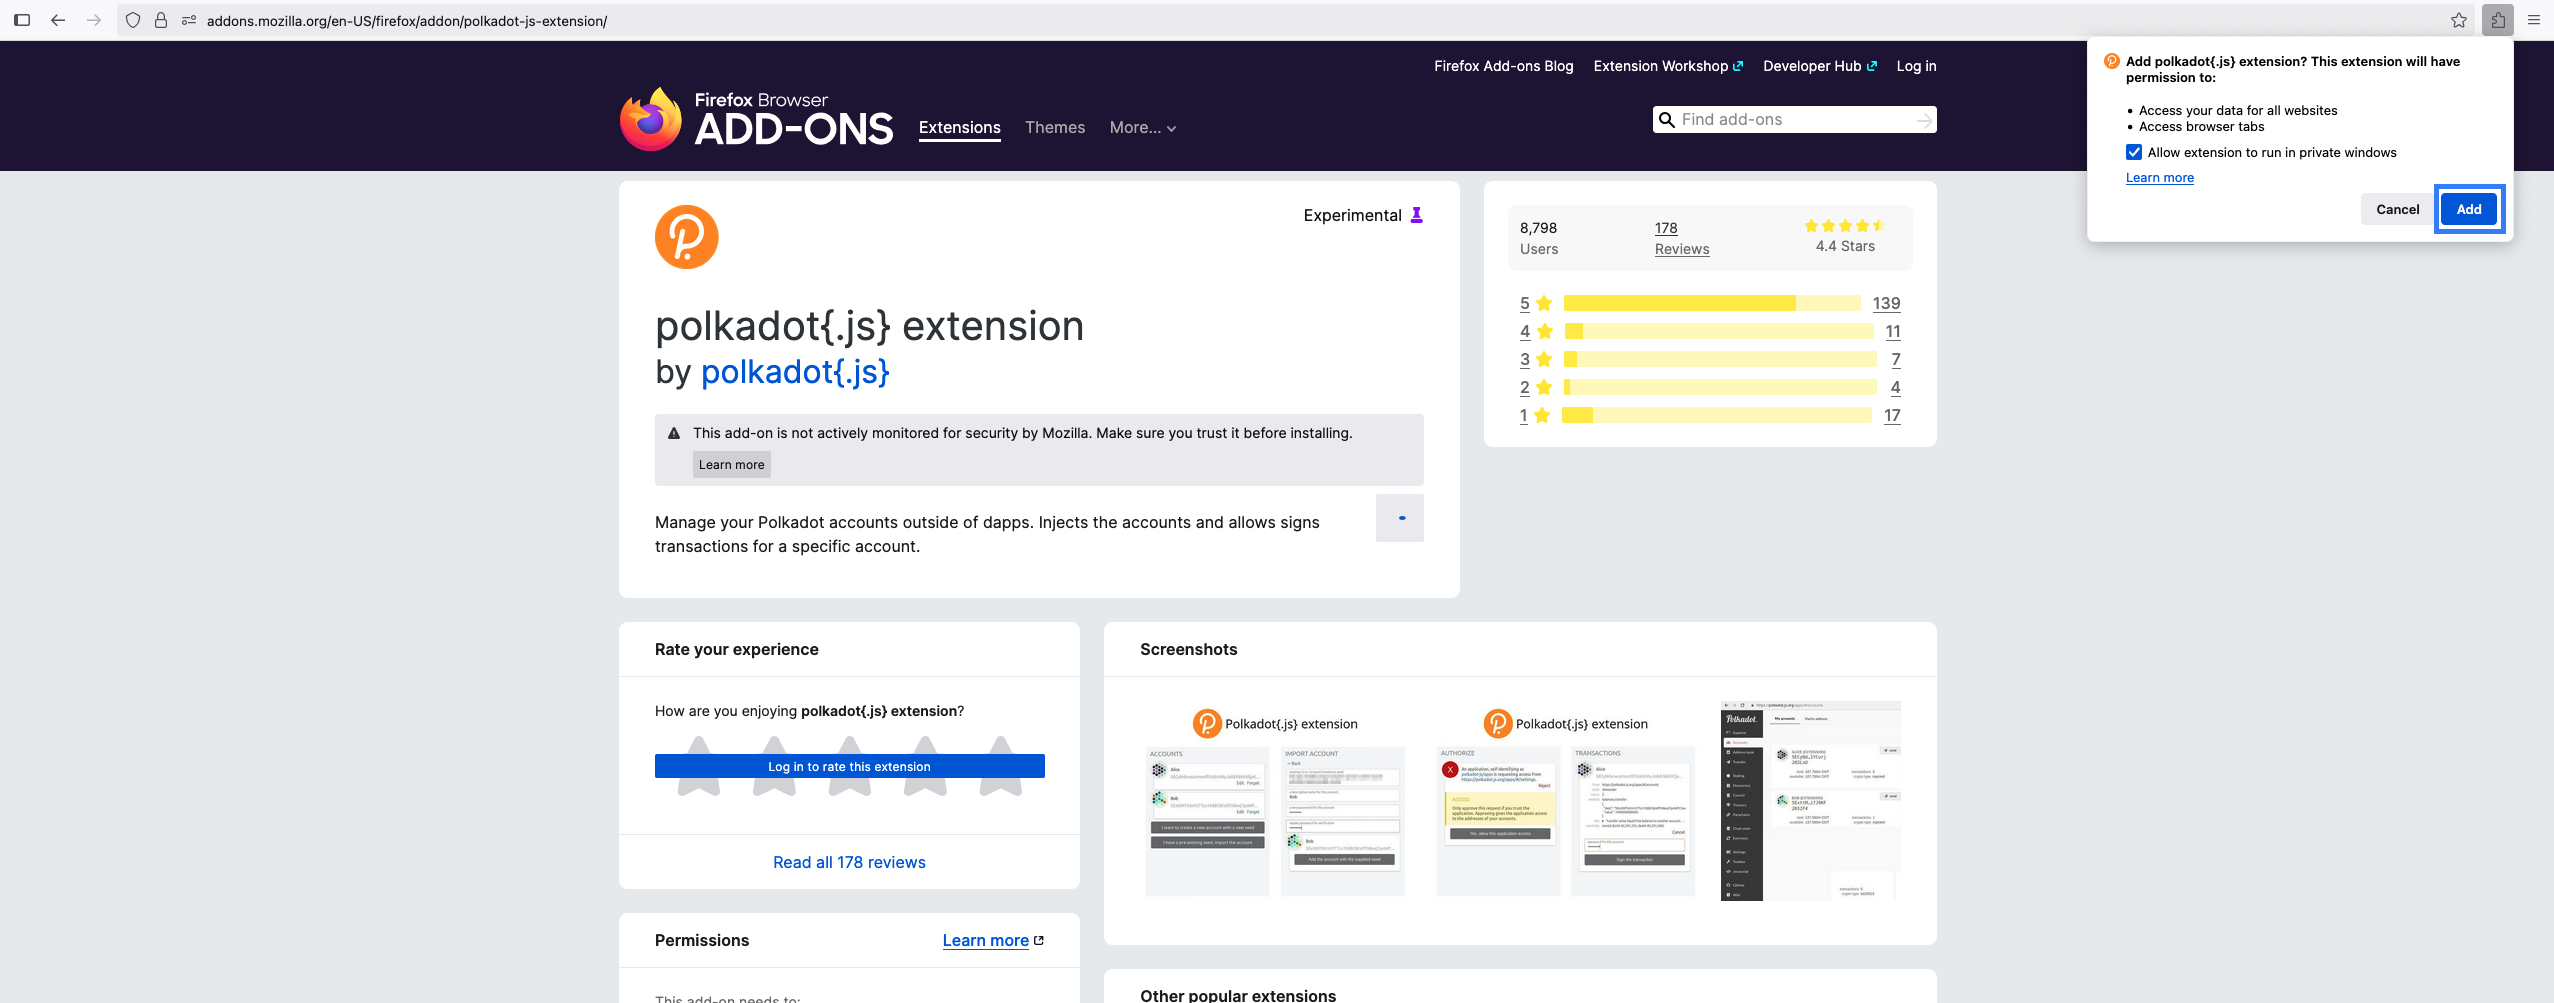This screenshot has width=2554, height=1003.
Task: Focus the Find add-ons search field
Action: pyautogui.click(x=1795, y=120)
